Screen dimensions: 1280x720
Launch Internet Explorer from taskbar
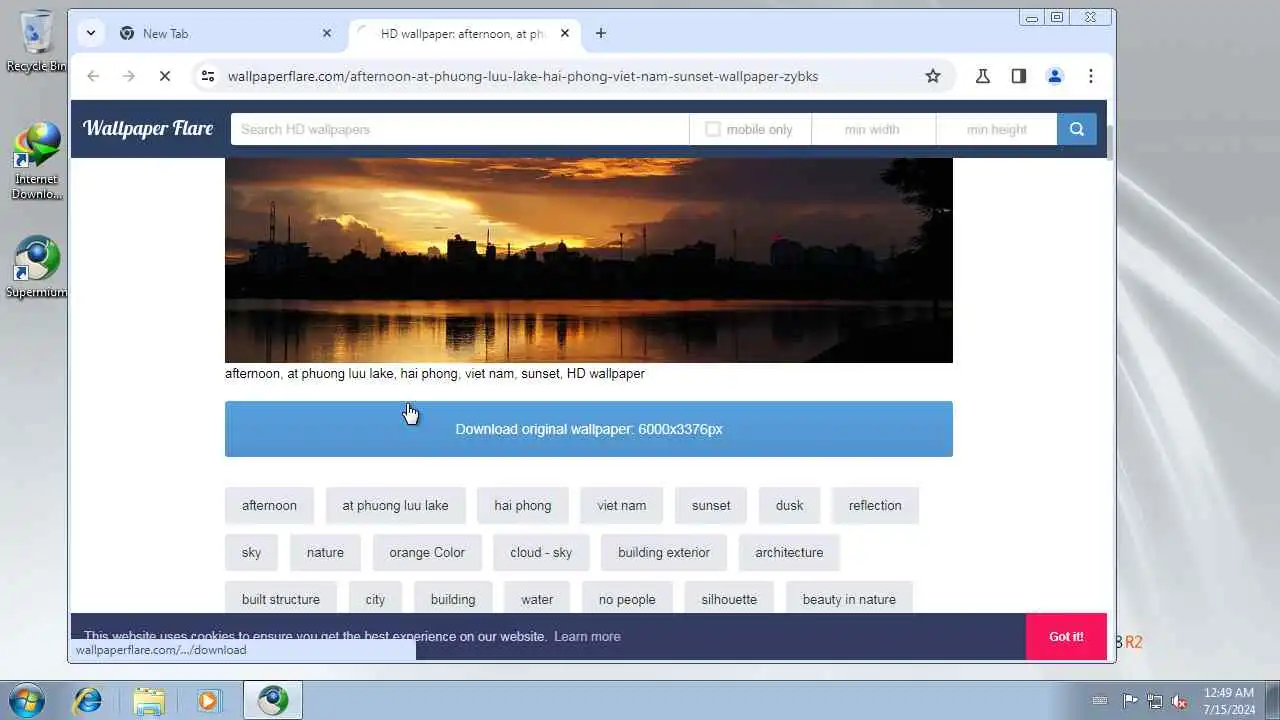[x=88, y=700]
